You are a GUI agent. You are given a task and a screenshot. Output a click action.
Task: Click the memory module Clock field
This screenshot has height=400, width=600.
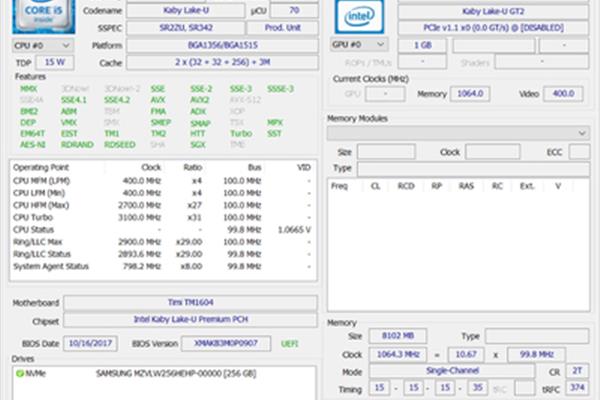[492, 152]
